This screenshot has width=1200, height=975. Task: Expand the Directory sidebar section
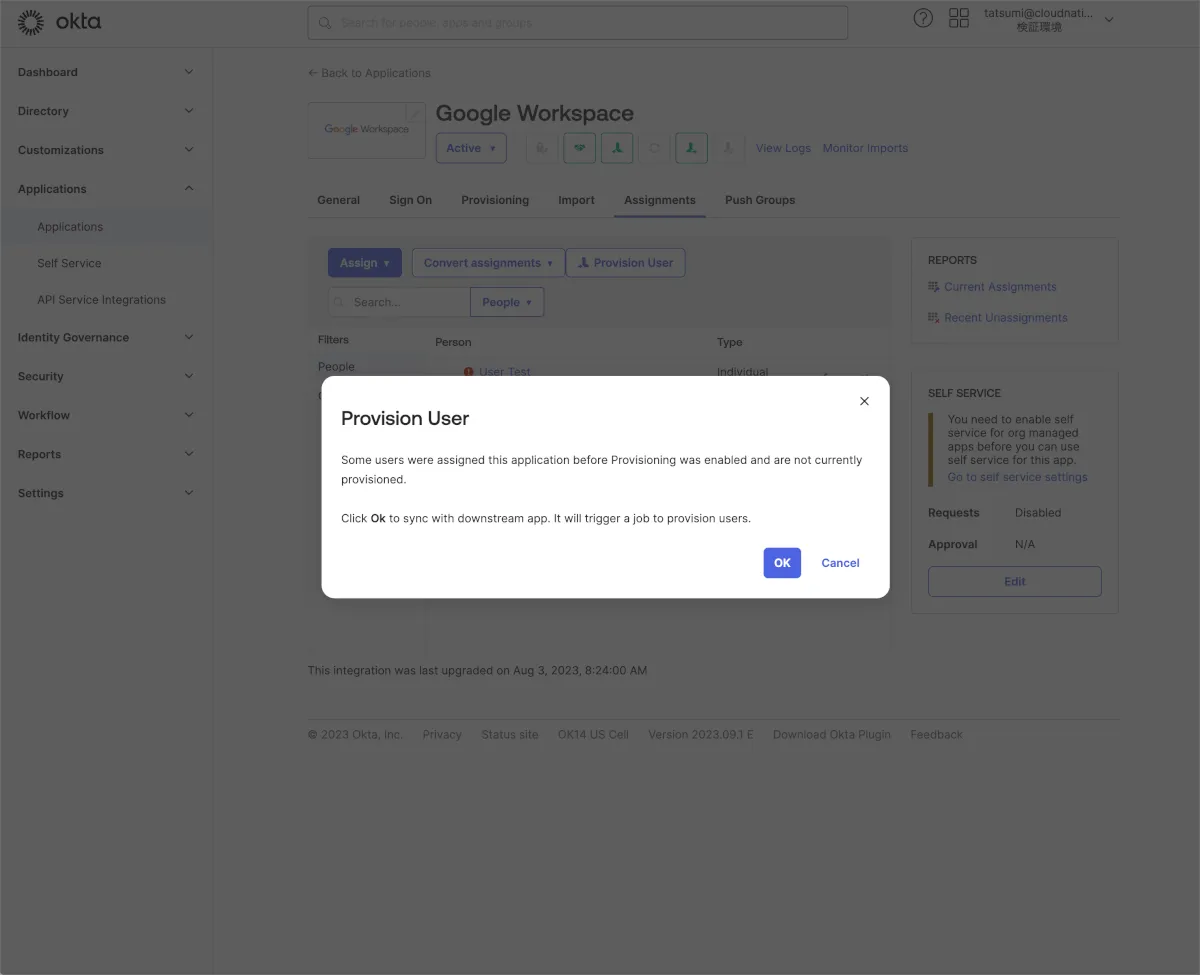[x=105, y=111]
